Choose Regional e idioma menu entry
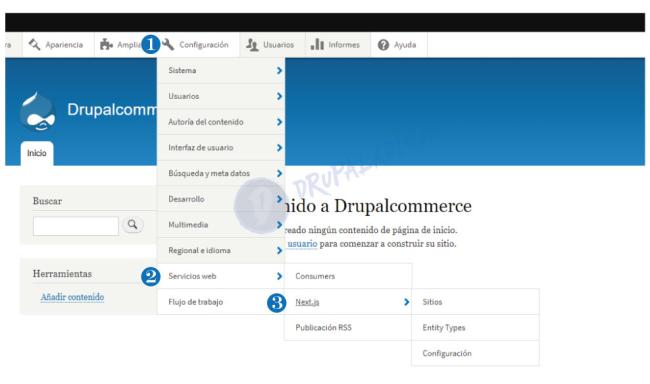Image resolution: width=650 pixels, height=384 pixels. 221,250
